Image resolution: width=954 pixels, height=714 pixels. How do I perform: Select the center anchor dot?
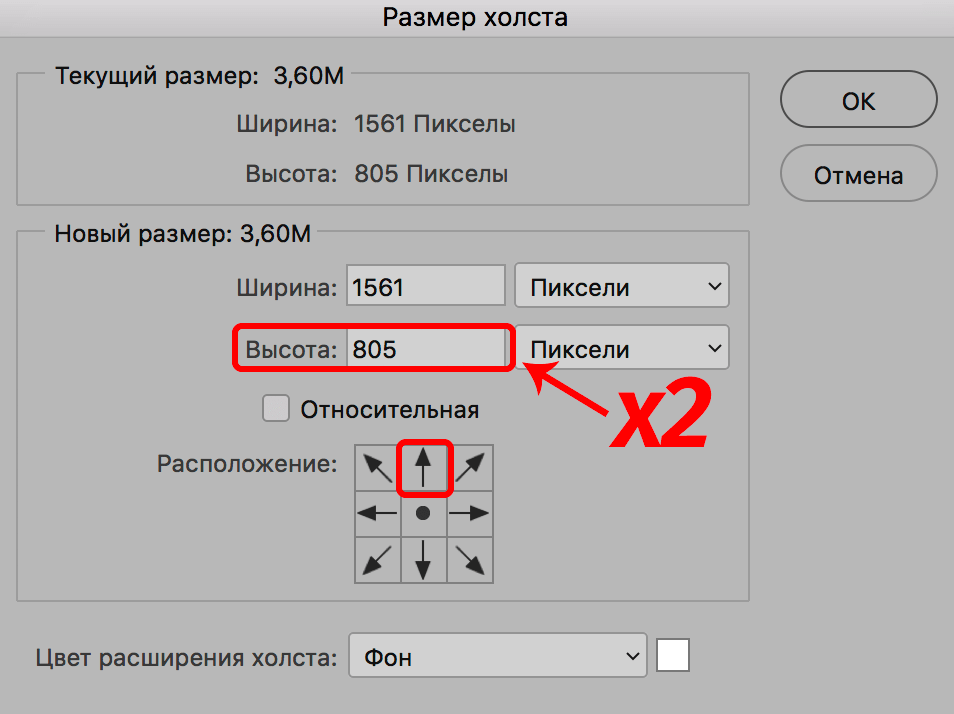coord(424,513)
